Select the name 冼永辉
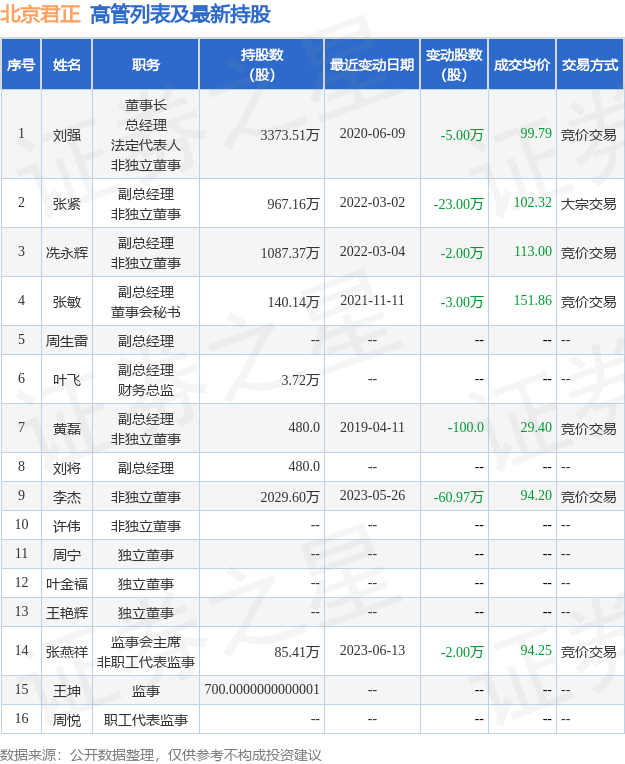625x764 pixels. coord(67,253)
